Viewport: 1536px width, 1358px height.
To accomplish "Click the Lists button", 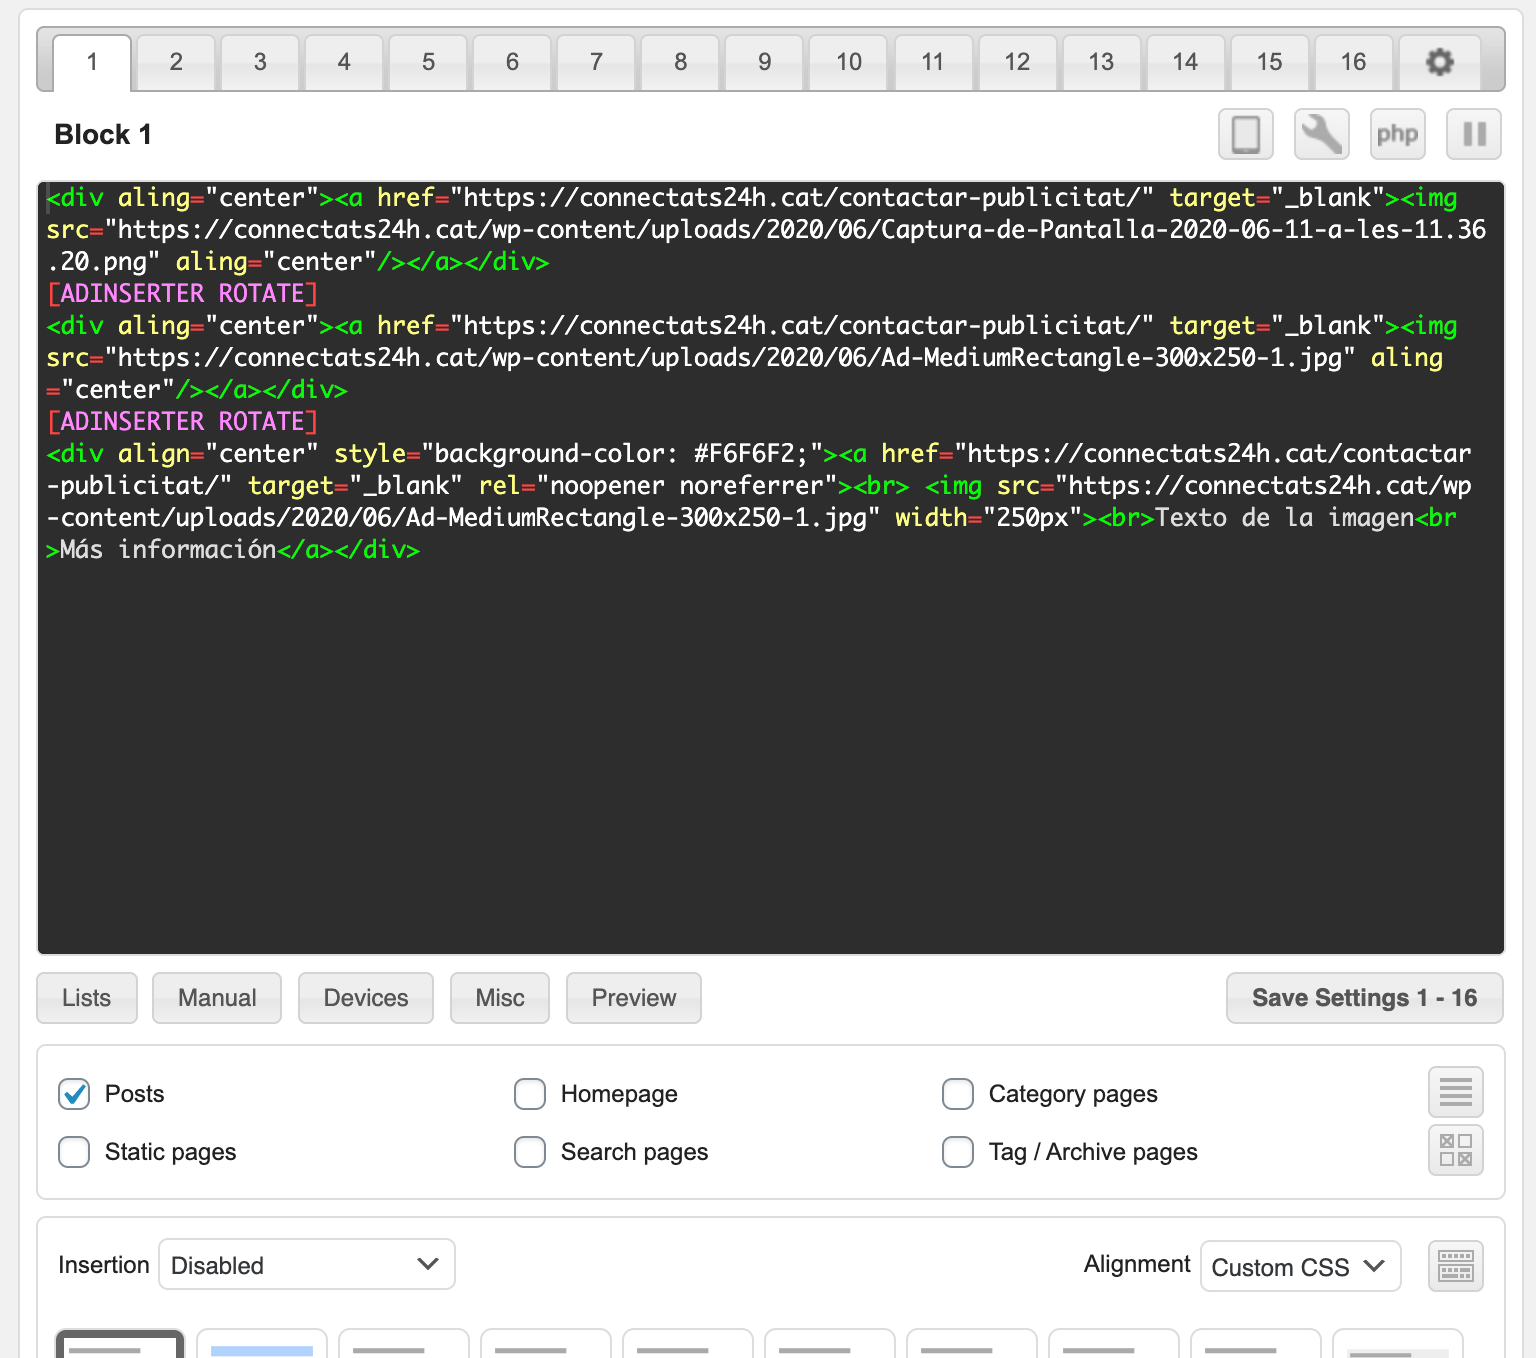I will (x=87, y=998).
